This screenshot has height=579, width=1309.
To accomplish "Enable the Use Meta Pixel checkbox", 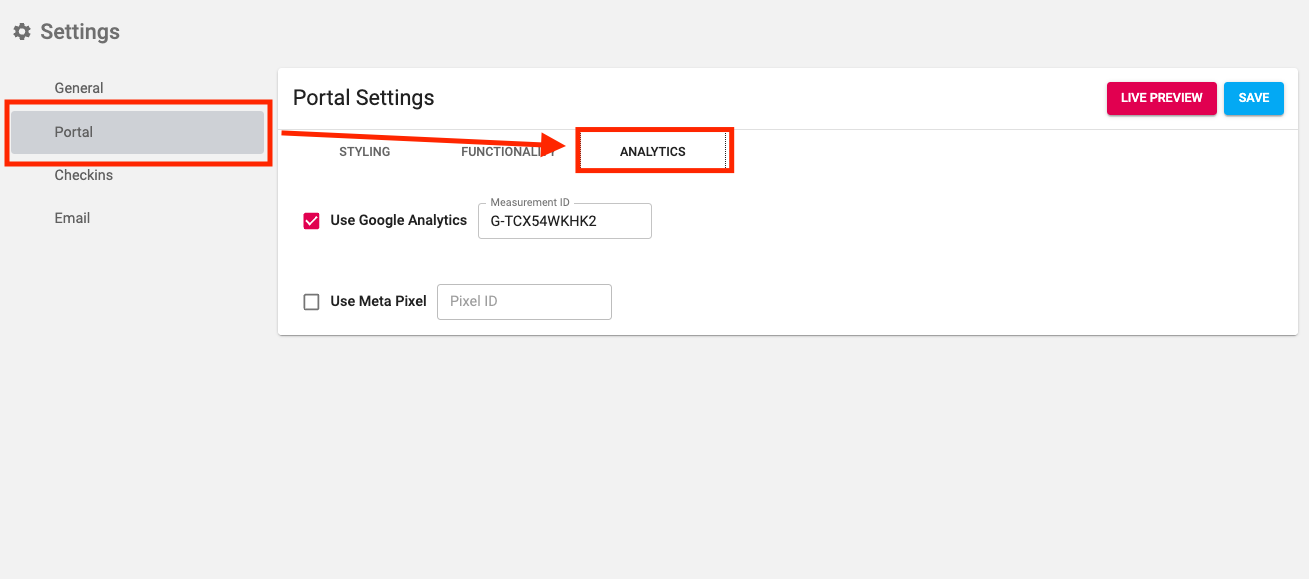I will tap(311, 302).
